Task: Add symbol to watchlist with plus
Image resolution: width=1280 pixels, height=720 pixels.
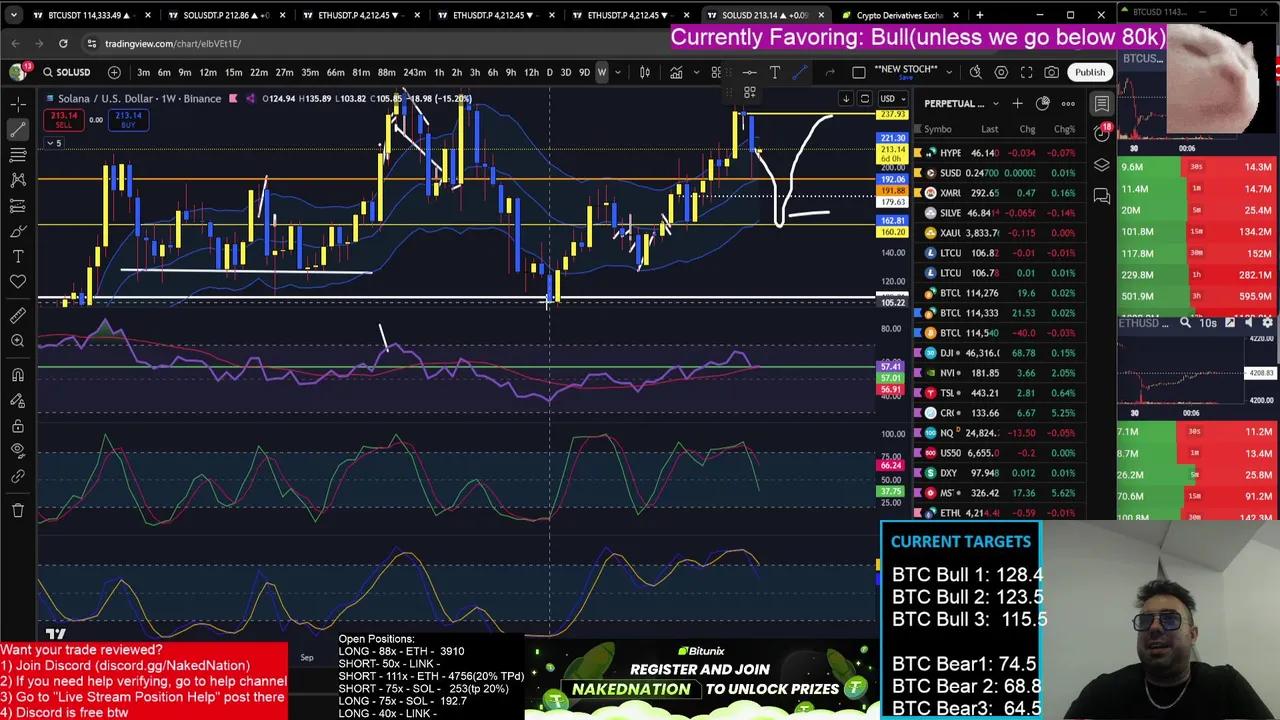Action: coord(1017,103)
